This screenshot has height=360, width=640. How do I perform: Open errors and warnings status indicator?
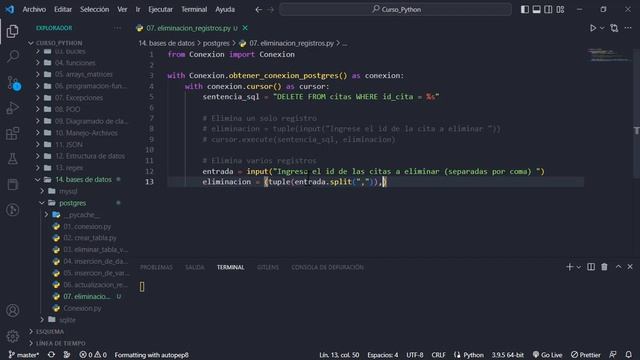tap(93, 355)
